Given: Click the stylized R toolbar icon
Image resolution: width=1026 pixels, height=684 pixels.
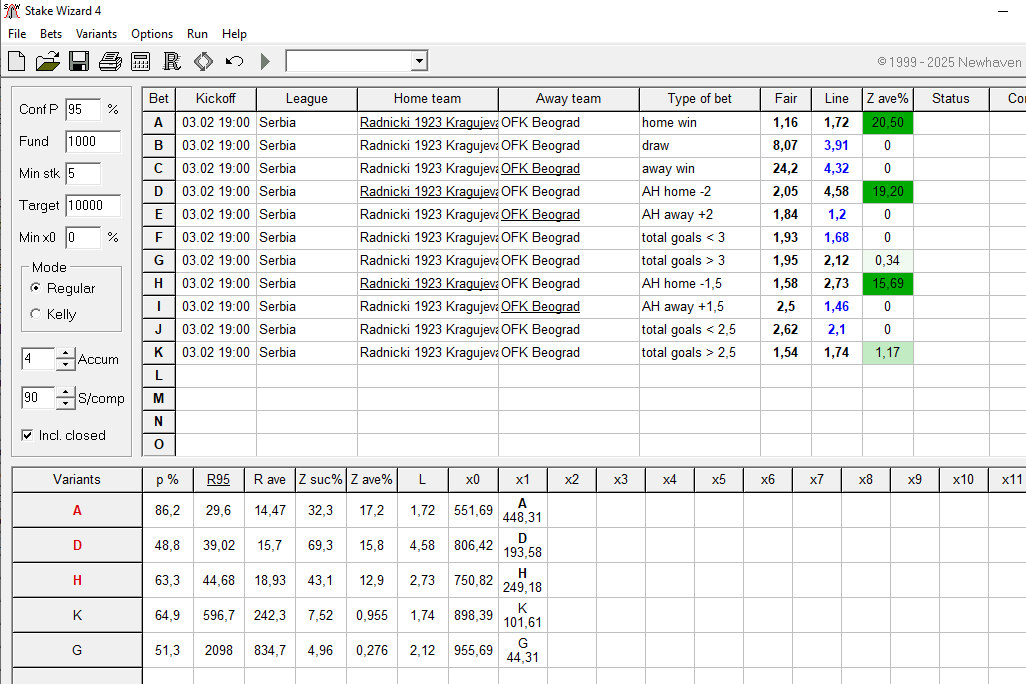Looking at the screenshot, I should click(x=171, y=62).
